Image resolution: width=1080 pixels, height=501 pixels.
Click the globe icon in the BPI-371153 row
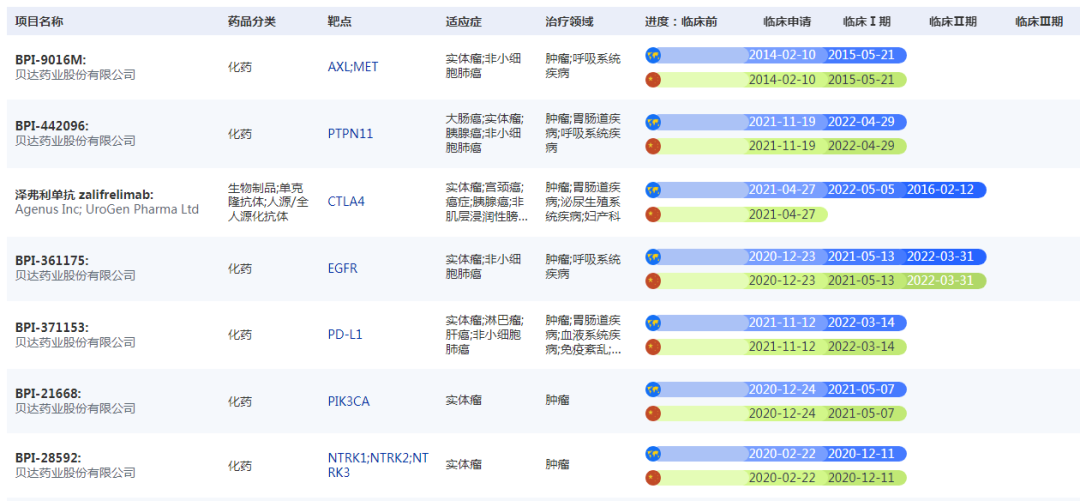coord(653,323)
